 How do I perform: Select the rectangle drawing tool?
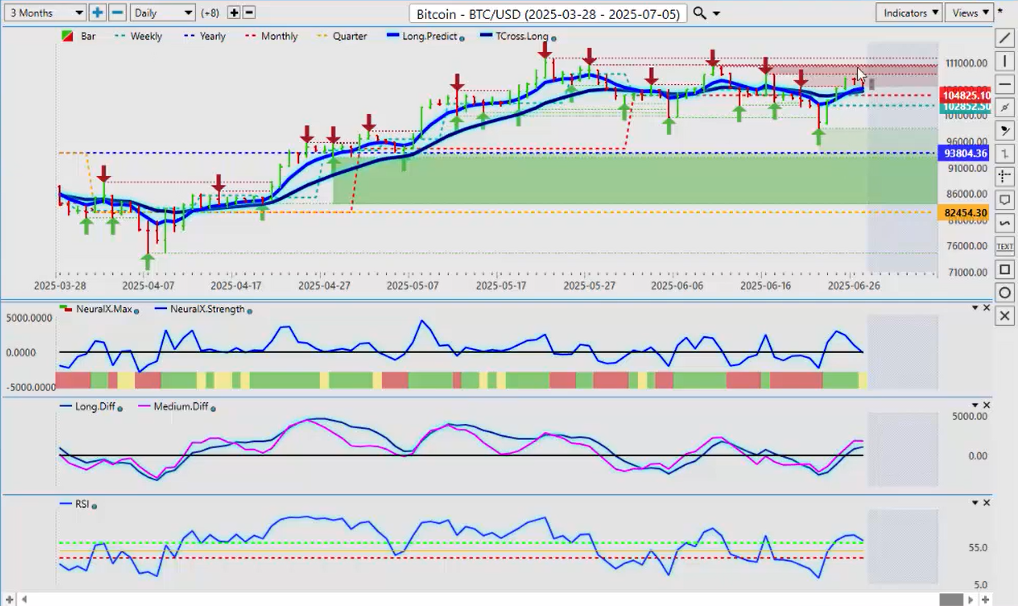tap(1004, 269)
